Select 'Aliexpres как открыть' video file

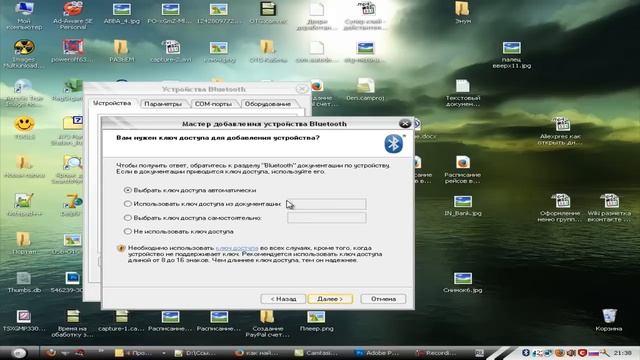coord(560,131)
